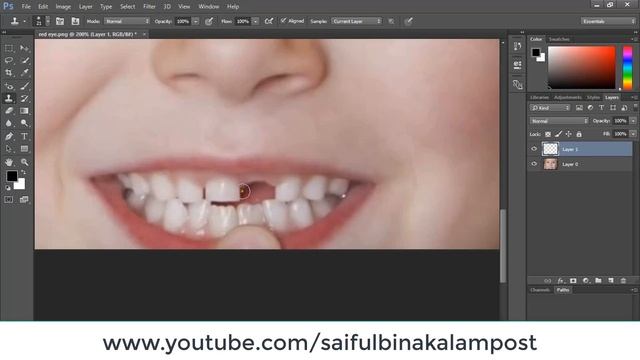
Task: Toggle pressure for opacity button
Action: [x=209, y=21]
